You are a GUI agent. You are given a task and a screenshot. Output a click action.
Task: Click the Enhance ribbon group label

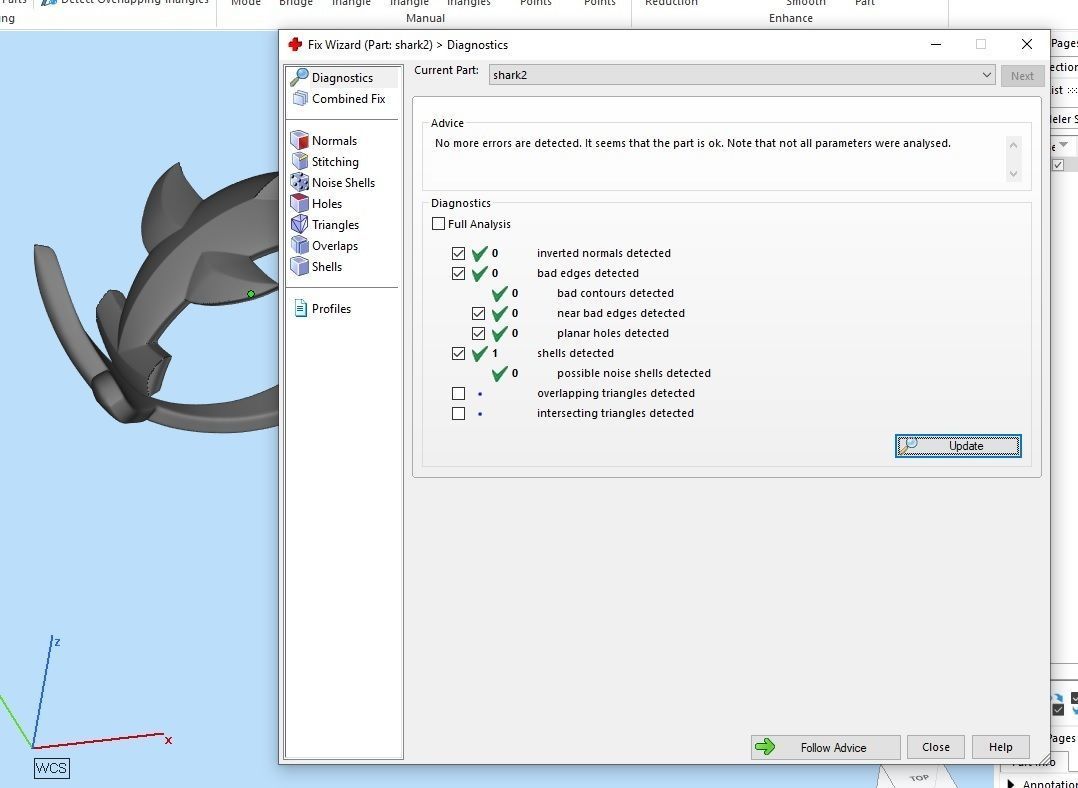tap(790, 18)
